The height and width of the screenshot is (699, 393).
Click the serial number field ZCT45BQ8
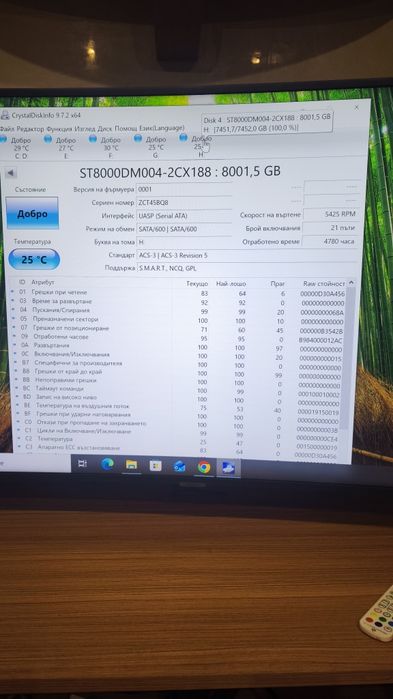184,202
